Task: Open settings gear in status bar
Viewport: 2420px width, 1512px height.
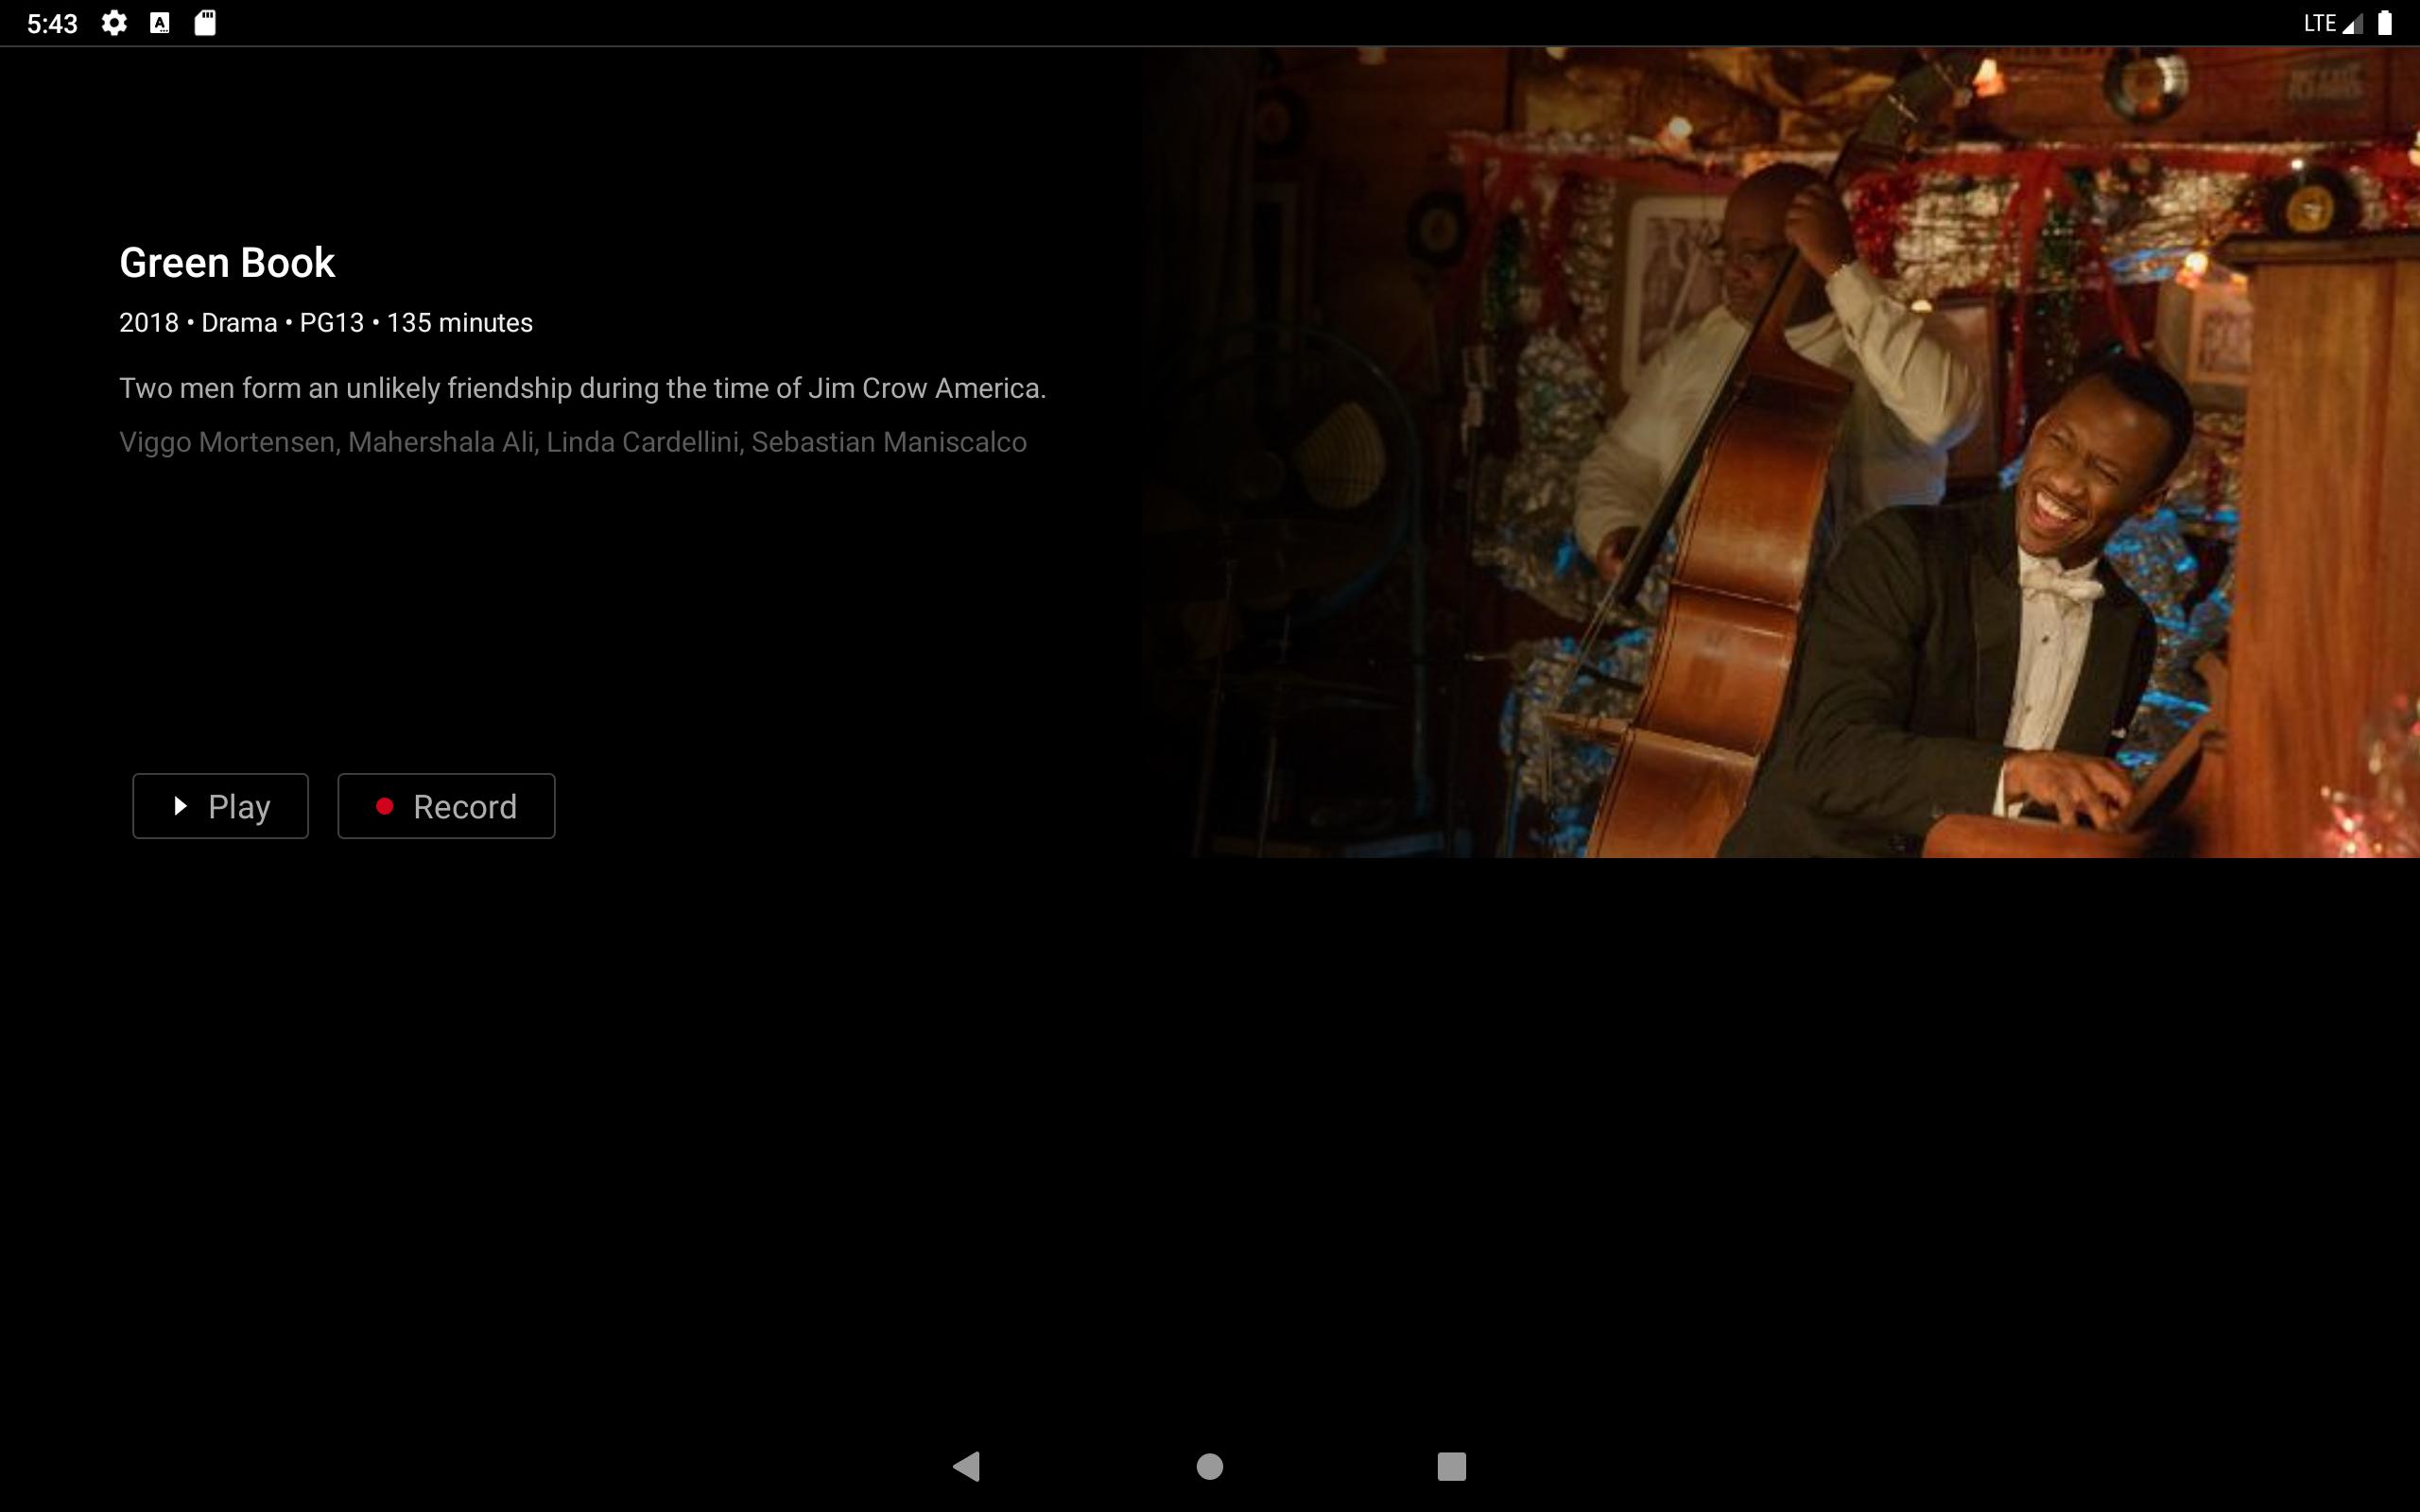Action: tap(114, 23)
